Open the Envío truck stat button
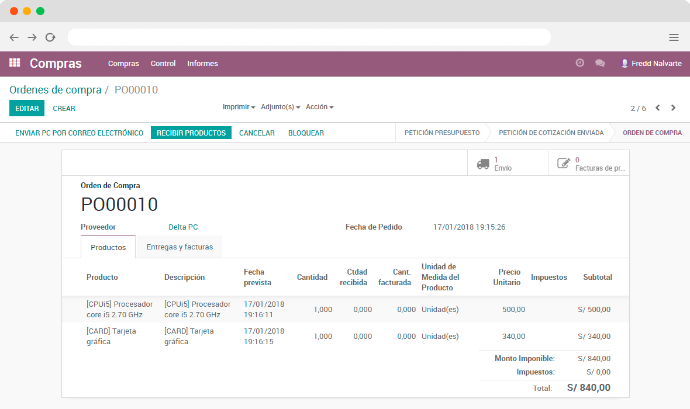Viewport: 690px width, 409px height. [508, 163]
